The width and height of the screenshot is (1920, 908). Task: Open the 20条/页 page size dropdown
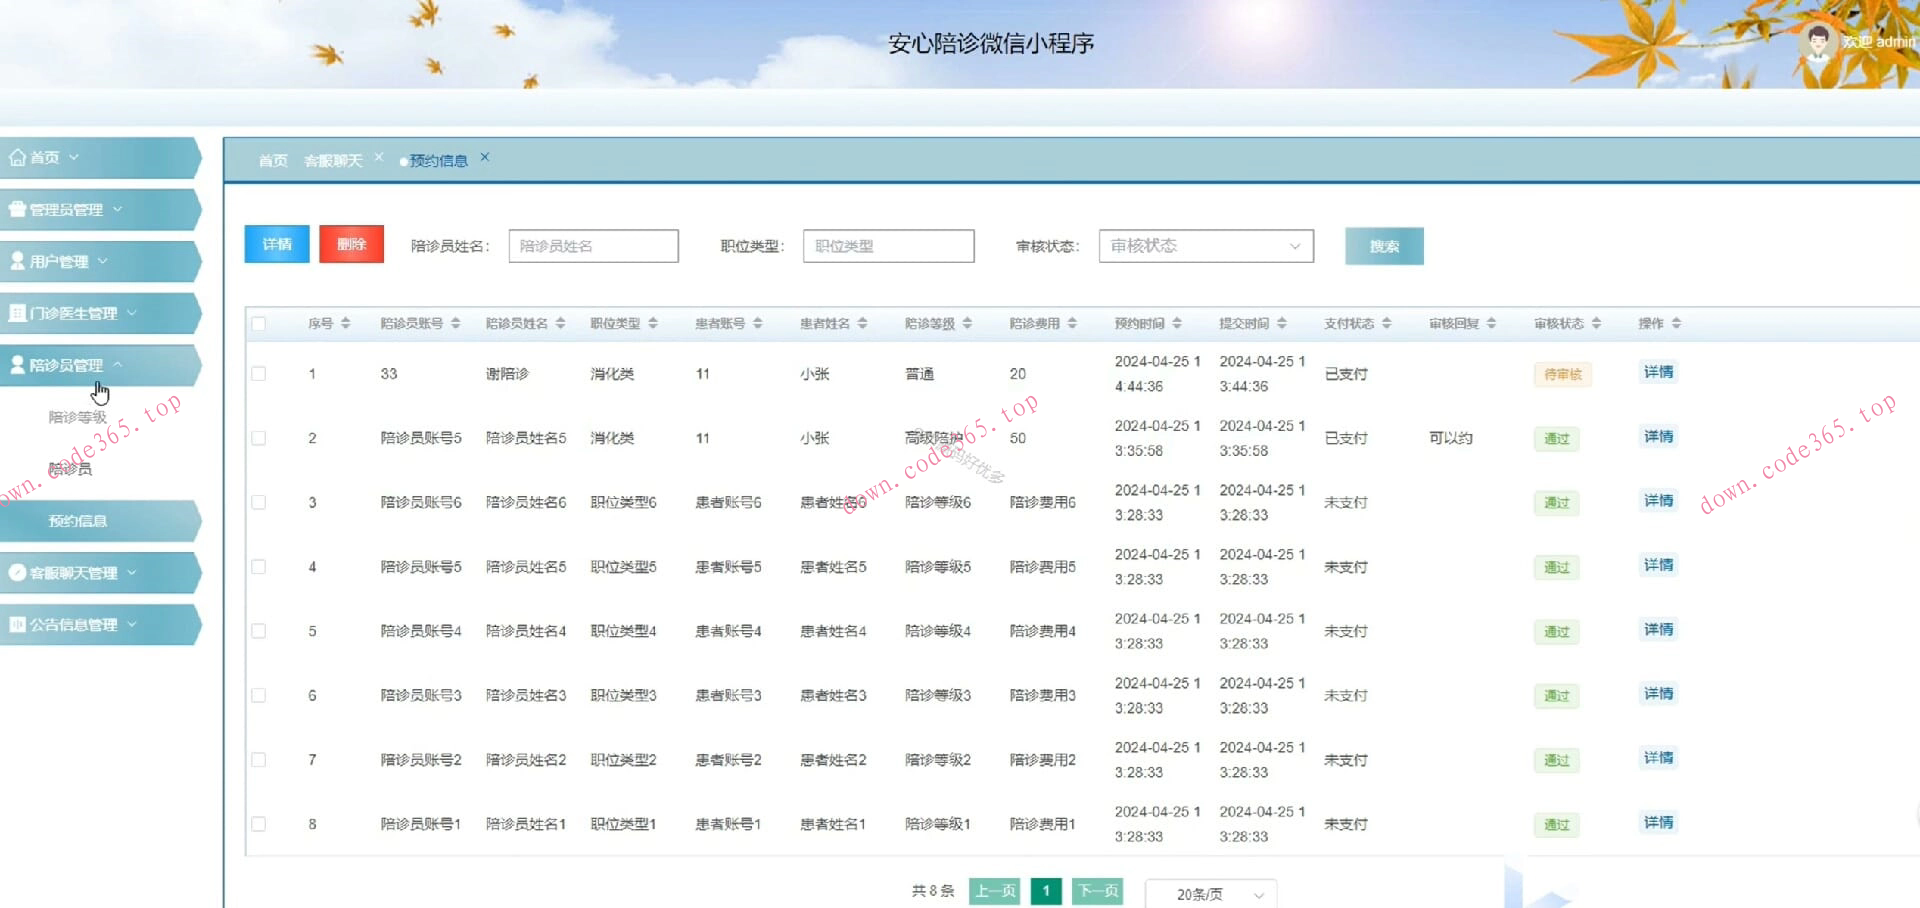1209,893
